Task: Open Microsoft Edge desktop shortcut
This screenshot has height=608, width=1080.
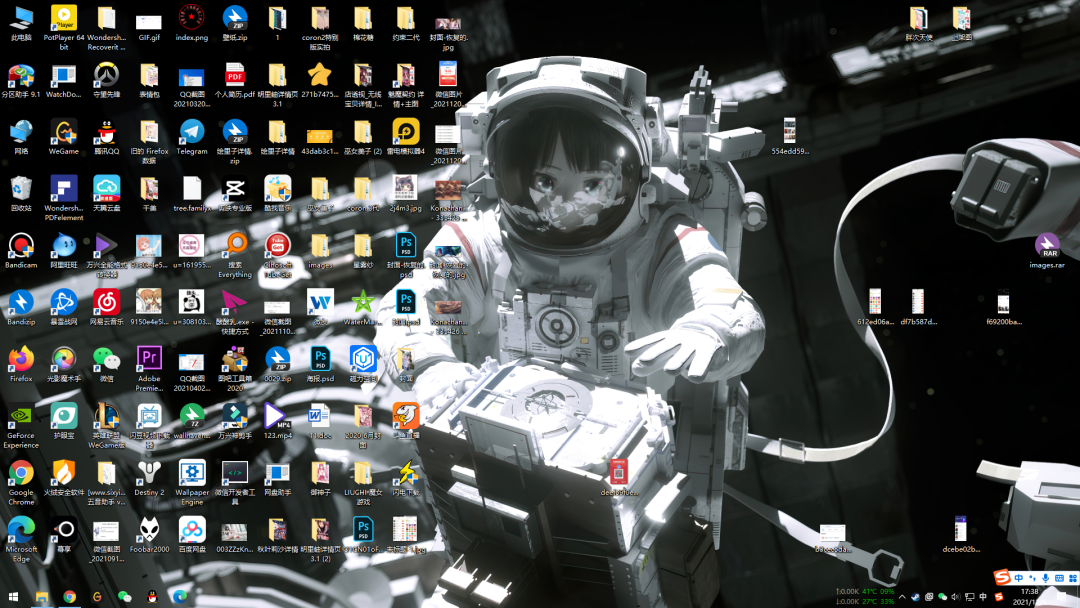Action: click(21, 539)
